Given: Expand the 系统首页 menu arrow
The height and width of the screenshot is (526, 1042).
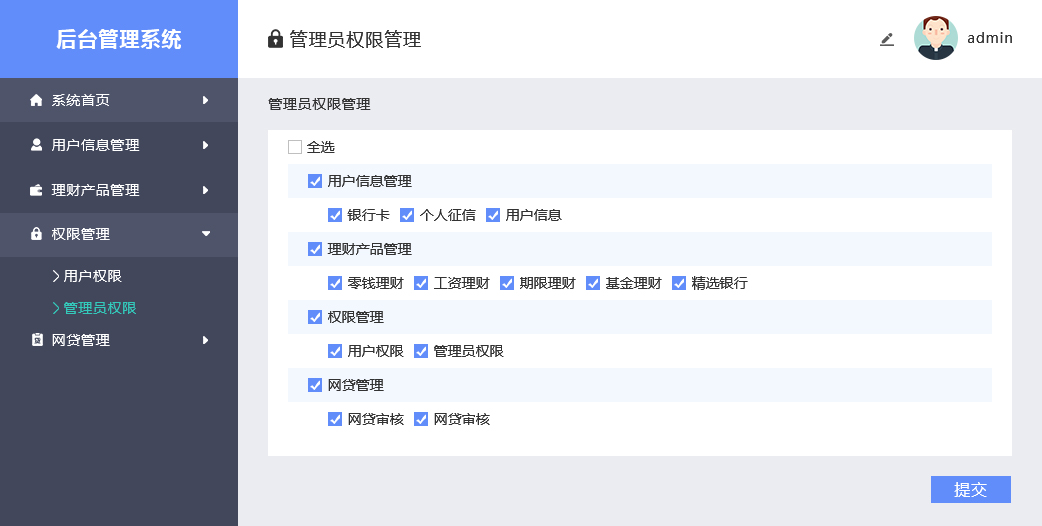Looking at the screenshot, I should click(205, 100).
